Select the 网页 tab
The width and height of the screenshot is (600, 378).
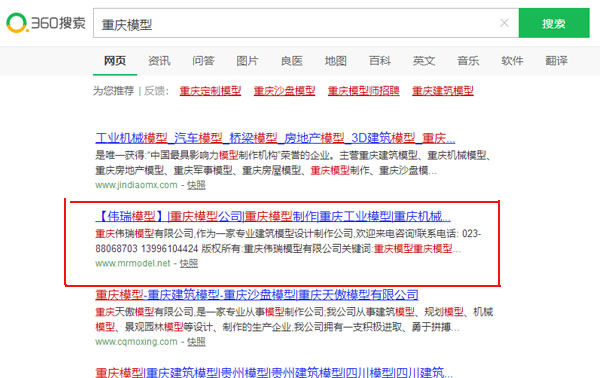pos(115,61)
